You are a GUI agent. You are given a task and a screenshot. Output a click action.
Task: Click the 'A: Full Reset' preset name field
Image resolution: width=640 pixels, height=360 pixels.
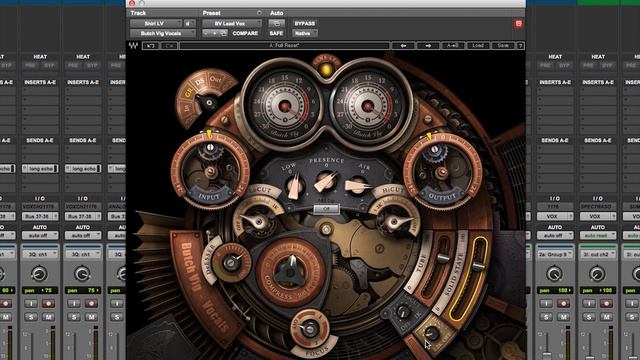[284, 46]
